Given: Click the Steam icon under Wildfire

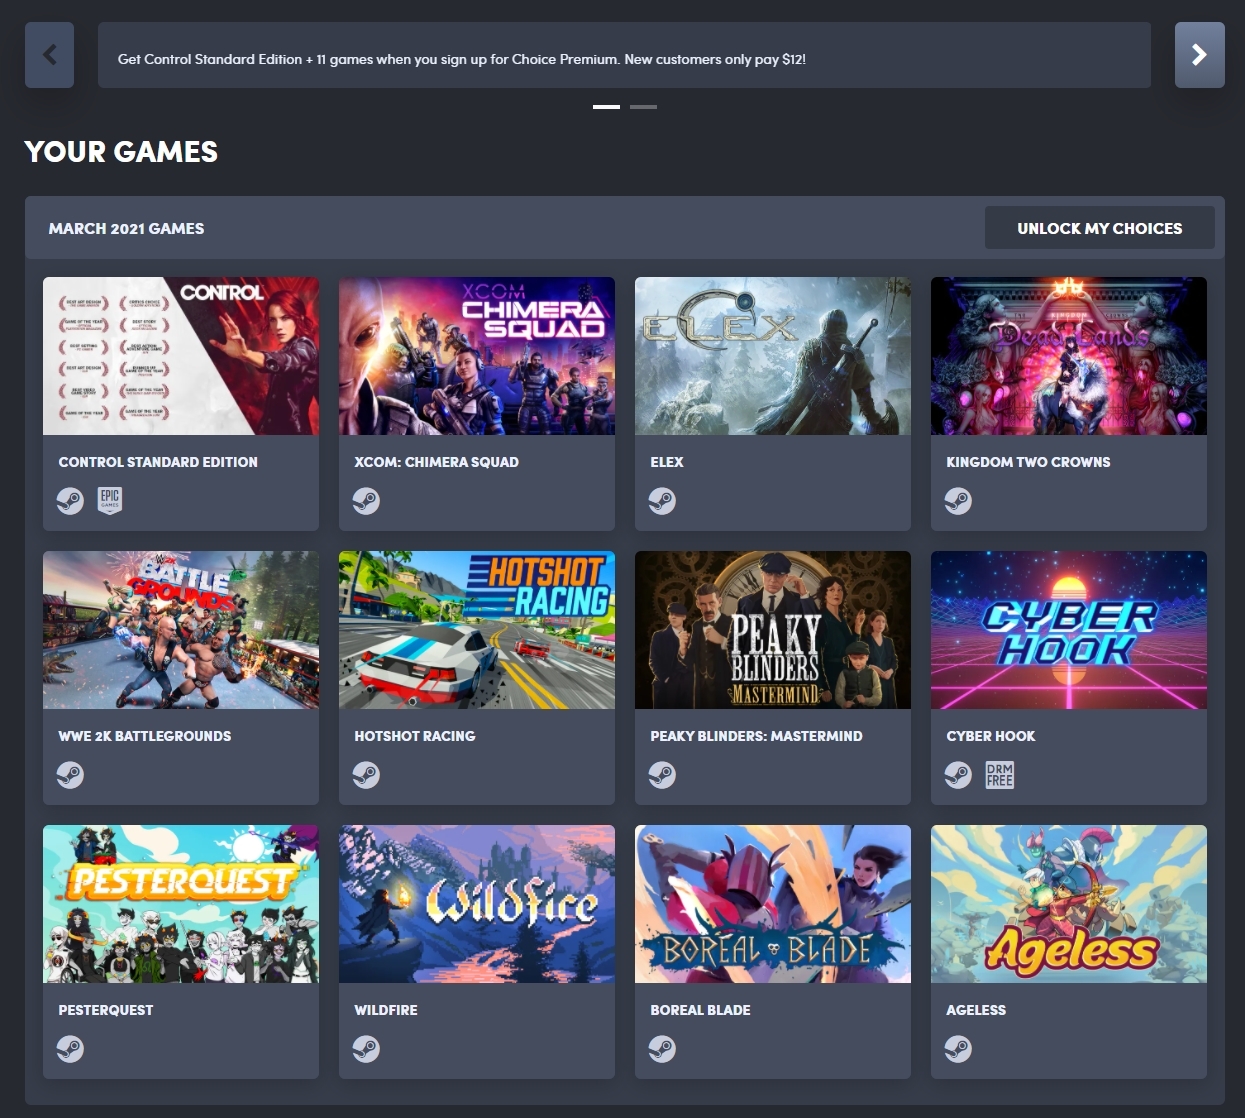Looking at the screenshot, I should coord(366,1048).
